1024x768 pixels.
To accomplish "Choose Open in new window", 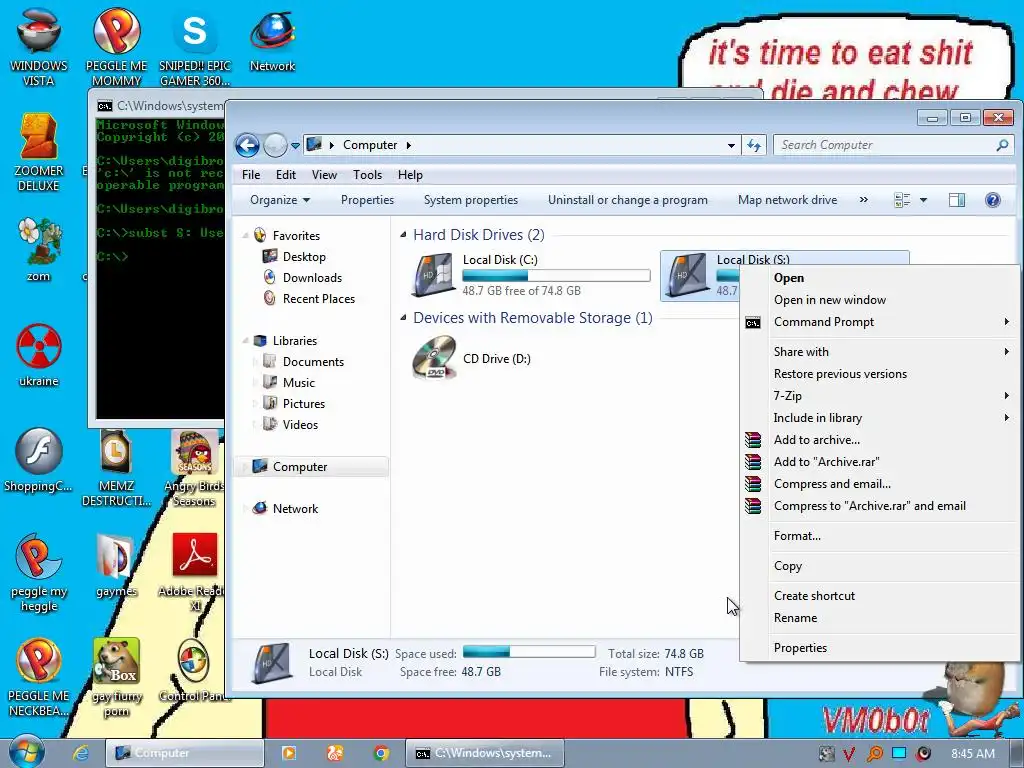I will (880, 300).
